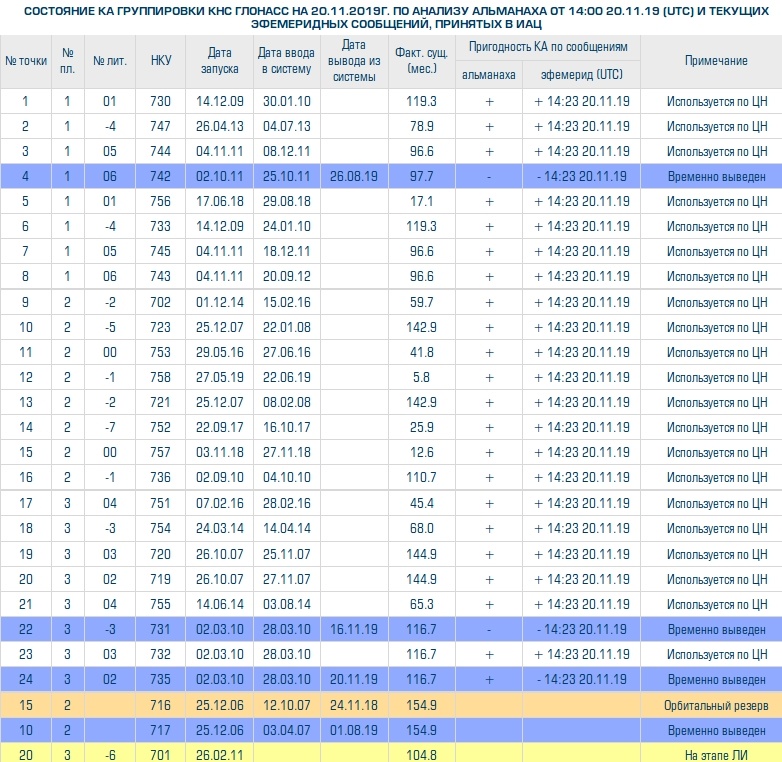Image resolution: width=782 pixels, height=762 pixels.
Task: Select НКУ value 702
Action: coord(161,302)
